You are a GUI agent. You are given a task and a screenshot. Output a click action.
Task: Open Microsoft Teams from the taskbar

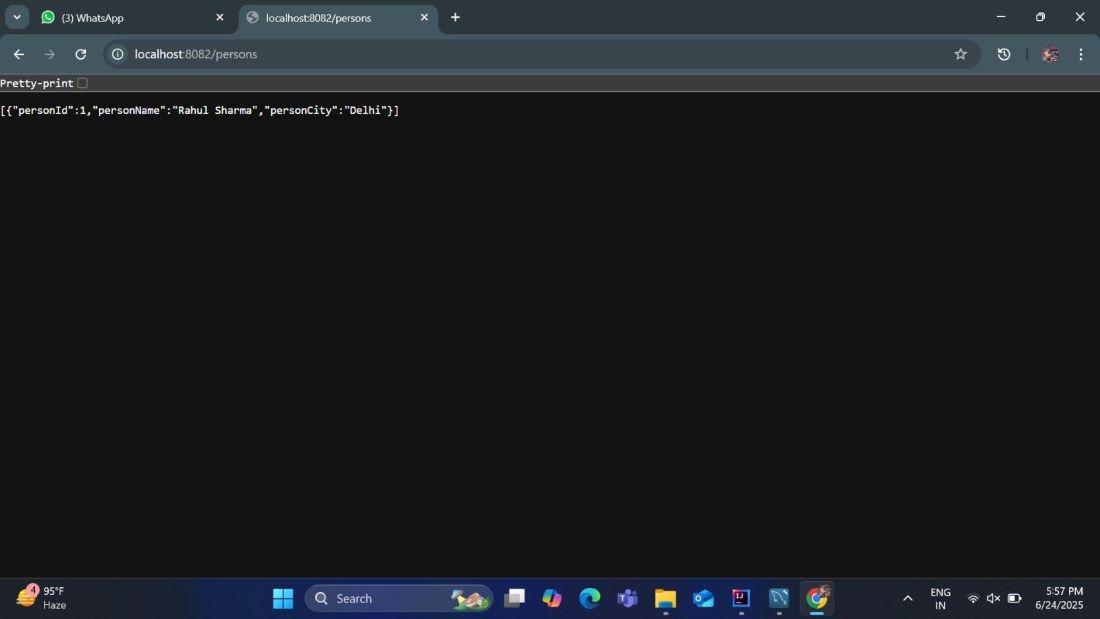(x=627, y=598)
